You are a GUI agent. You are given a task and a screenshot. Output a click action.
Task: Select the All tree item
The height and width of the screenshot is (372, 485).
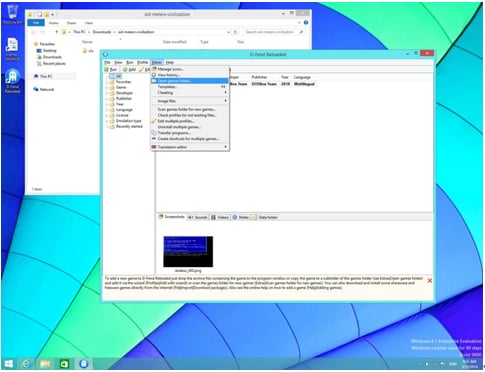[x=118, y=76]
